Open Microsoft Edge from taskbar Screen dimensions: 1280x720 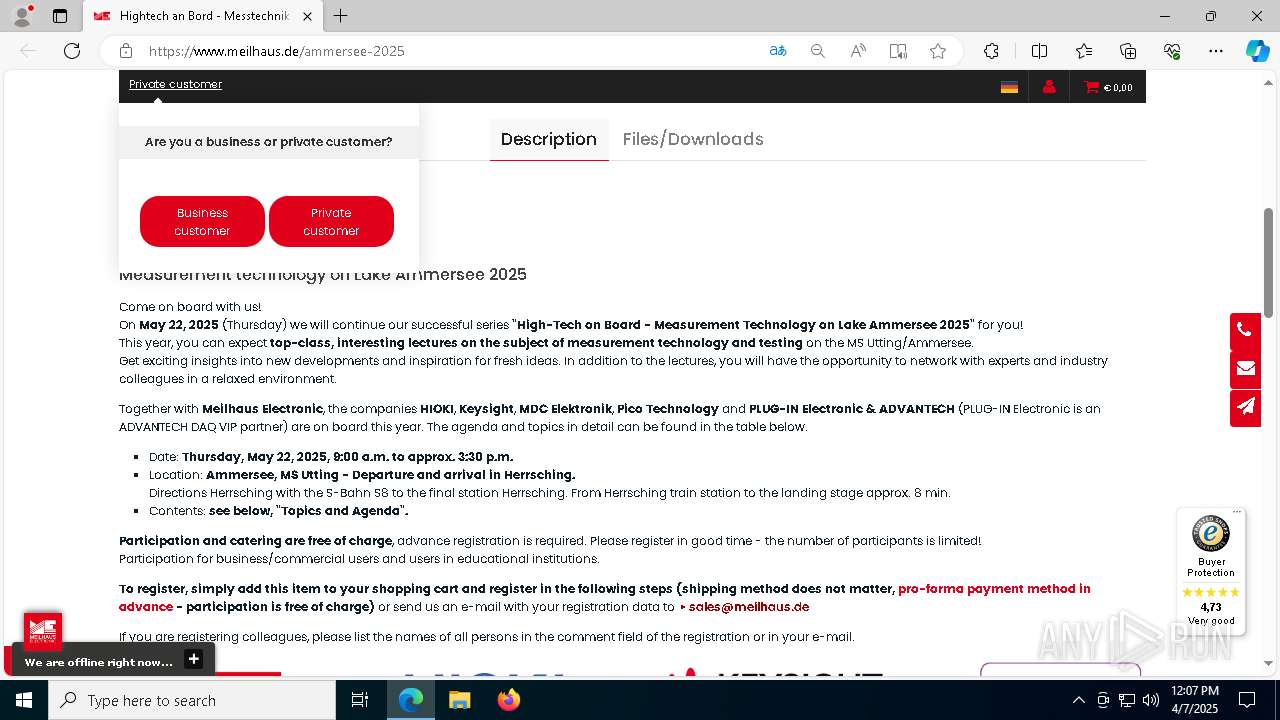(x=411, y=700)
